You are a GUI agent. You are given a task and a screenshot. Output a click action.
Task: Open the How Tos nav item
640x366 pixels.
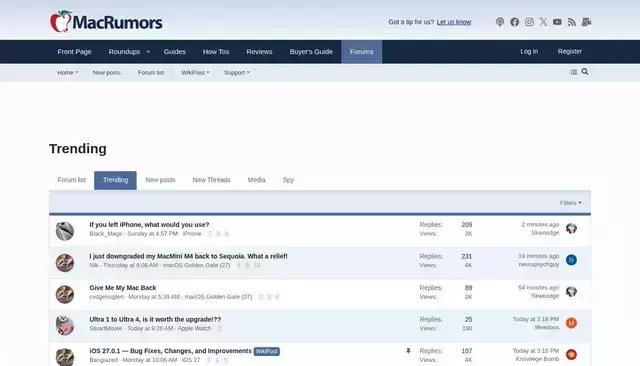tap(216, 52)
